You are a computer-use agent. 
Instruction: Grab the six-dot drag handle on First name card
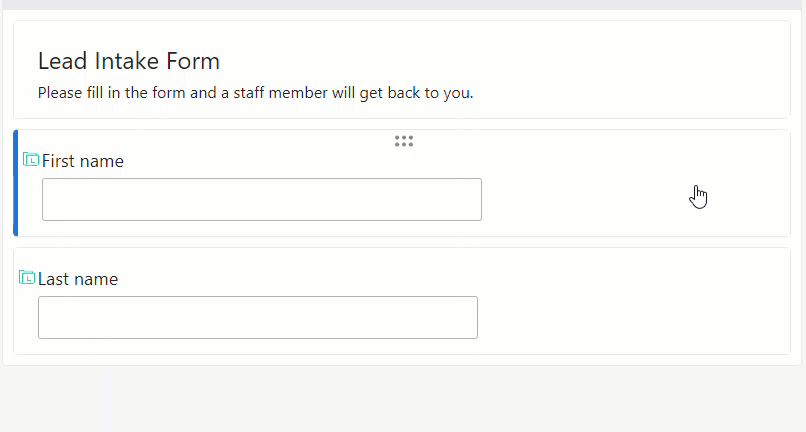(404, 141)
